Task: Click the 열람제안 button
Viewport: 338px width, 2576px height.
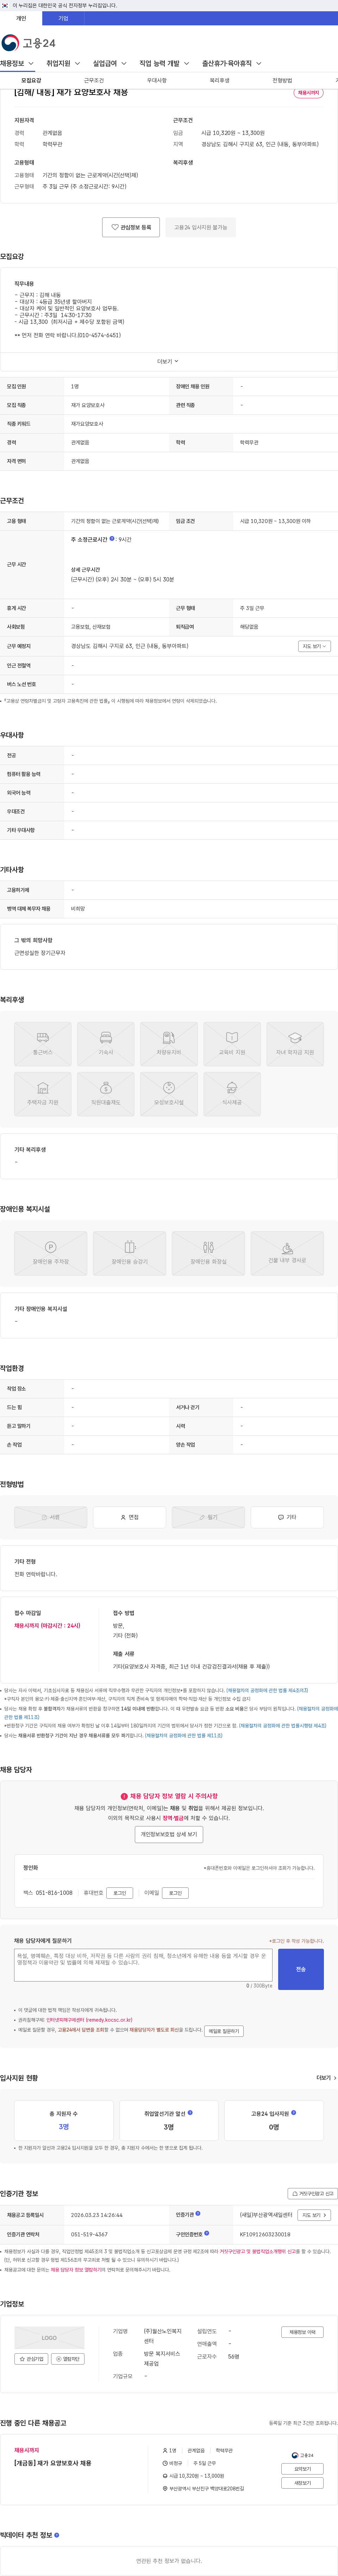Action: click(x=68, y=2359)
